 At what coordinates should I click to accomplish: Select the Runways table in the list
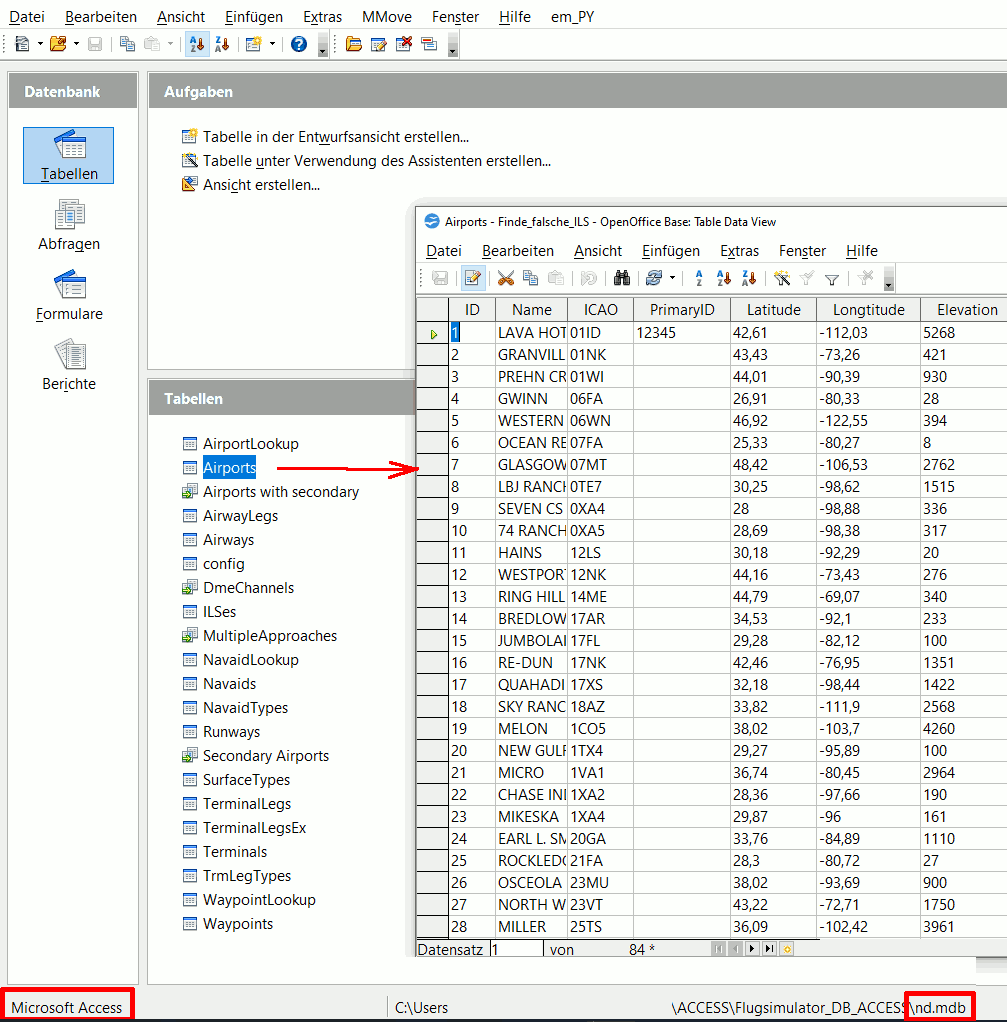pos(231,732)
